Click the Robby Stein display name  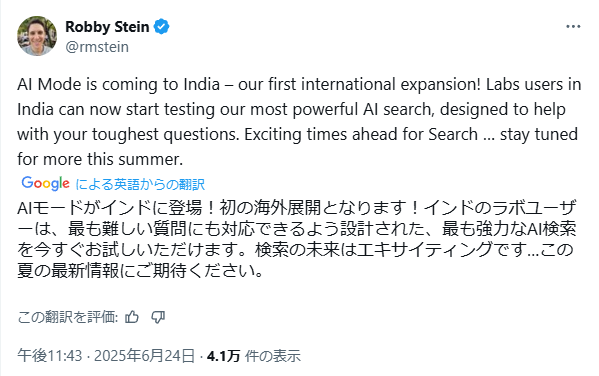107,27
